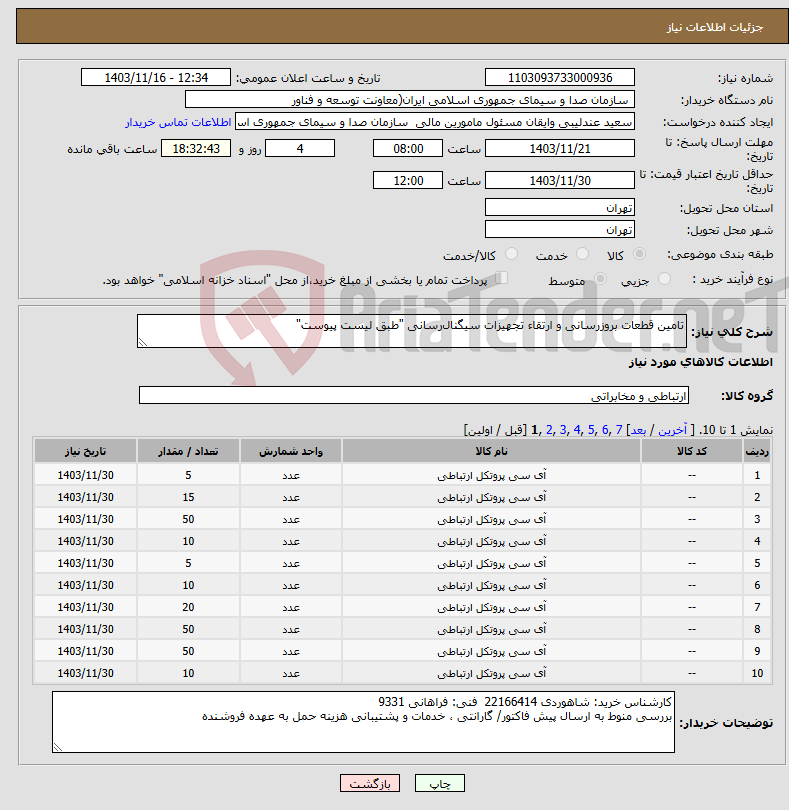The image size is (789, 810).
Task: Go to page 2 of items
Action: [x=549, y=430]
